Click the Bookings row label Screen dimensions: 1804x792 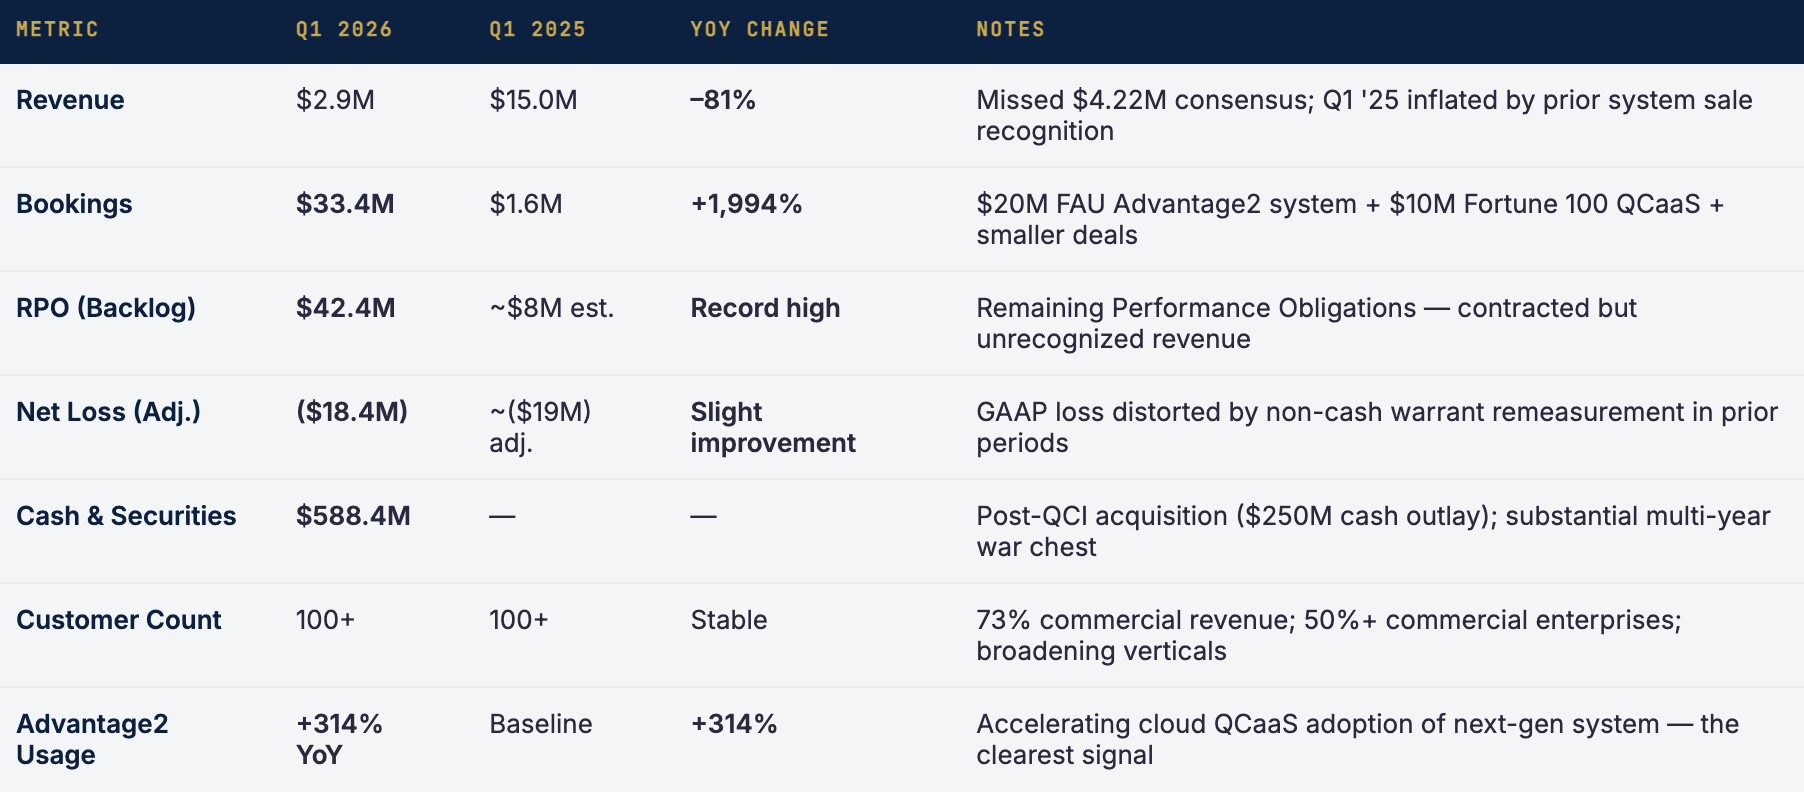[x=74, y=204]
